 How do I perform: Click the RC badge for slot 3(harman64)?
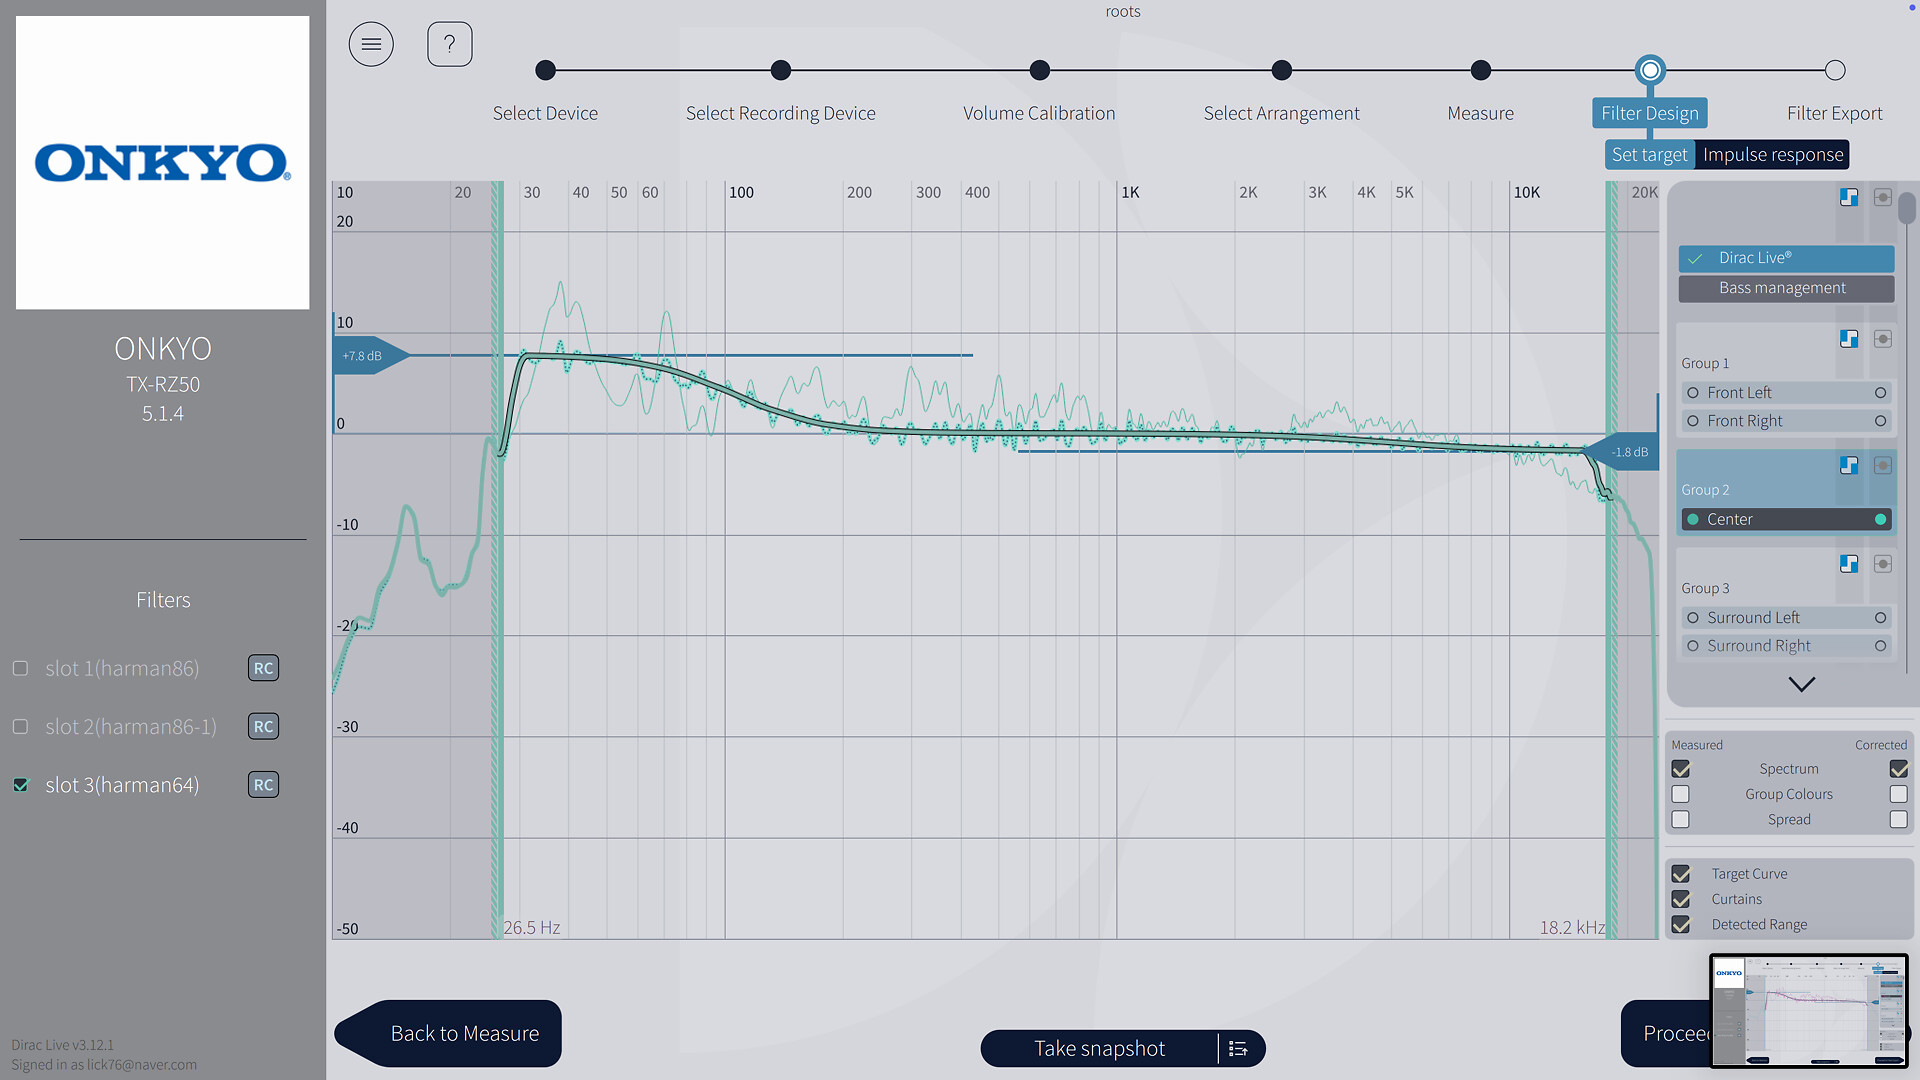click(x=263, y=785)
